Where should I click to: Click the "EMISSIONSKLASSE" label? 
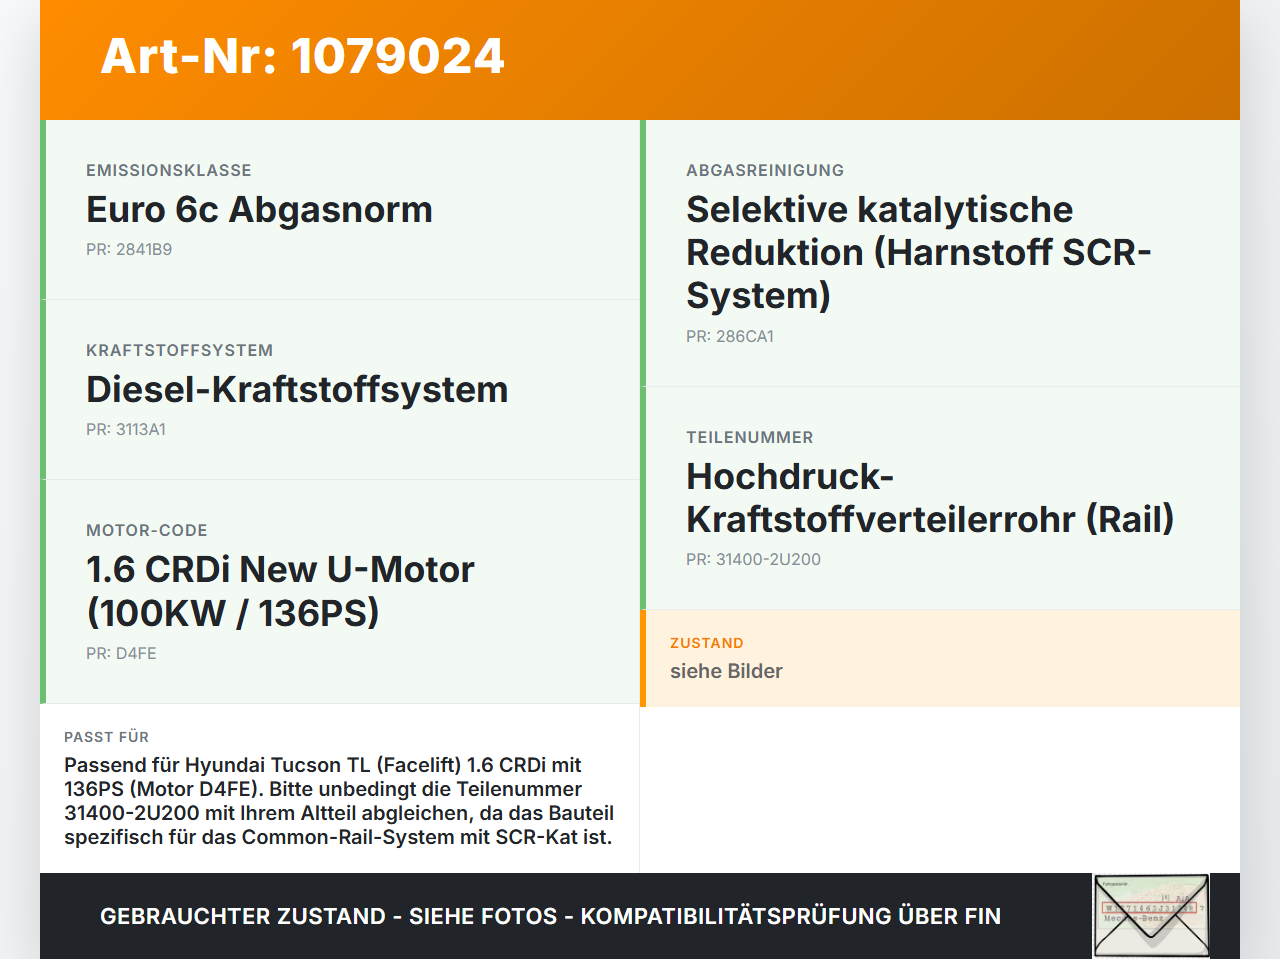click(169, 170)
